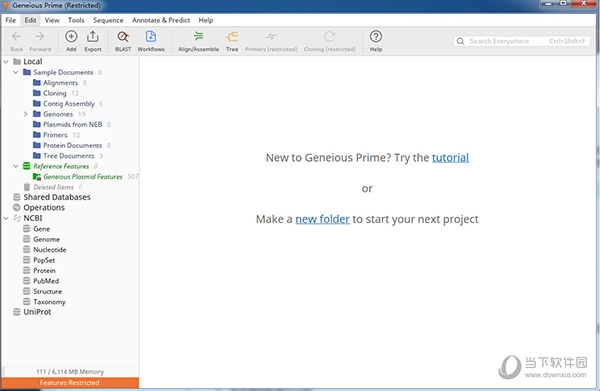
Task: Select the Tree Documents folder
Action: [68, 156]
